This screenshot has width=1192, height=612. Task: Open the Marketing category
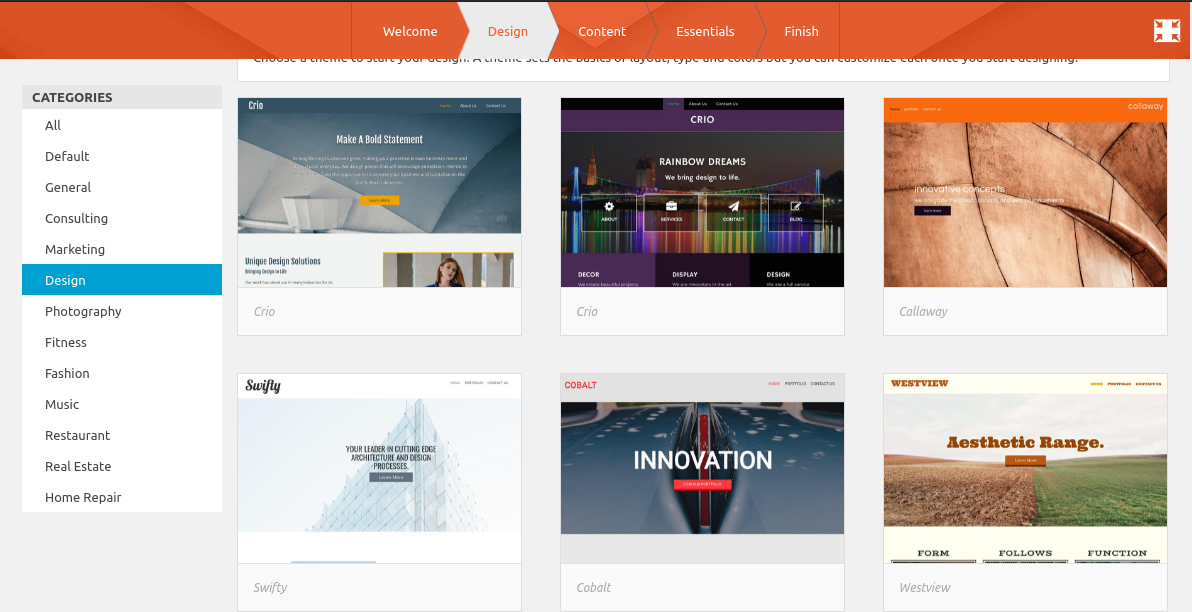click(x=122, y=249)
